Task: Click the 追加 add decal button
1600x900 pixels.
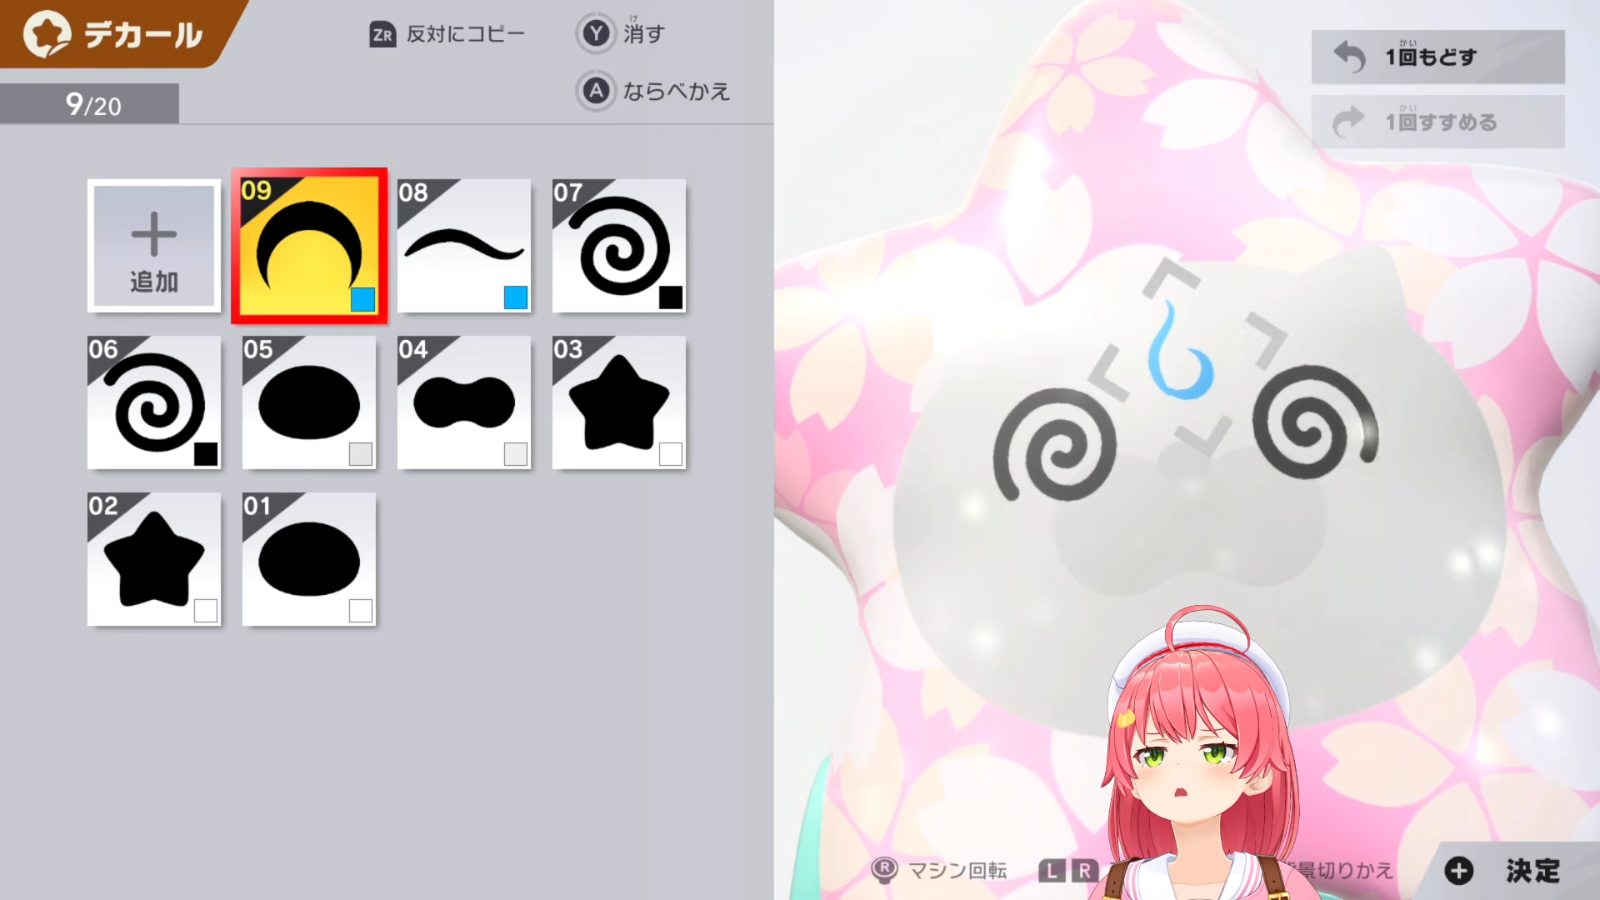Action: pyautogui.click(x=154, y=246)
